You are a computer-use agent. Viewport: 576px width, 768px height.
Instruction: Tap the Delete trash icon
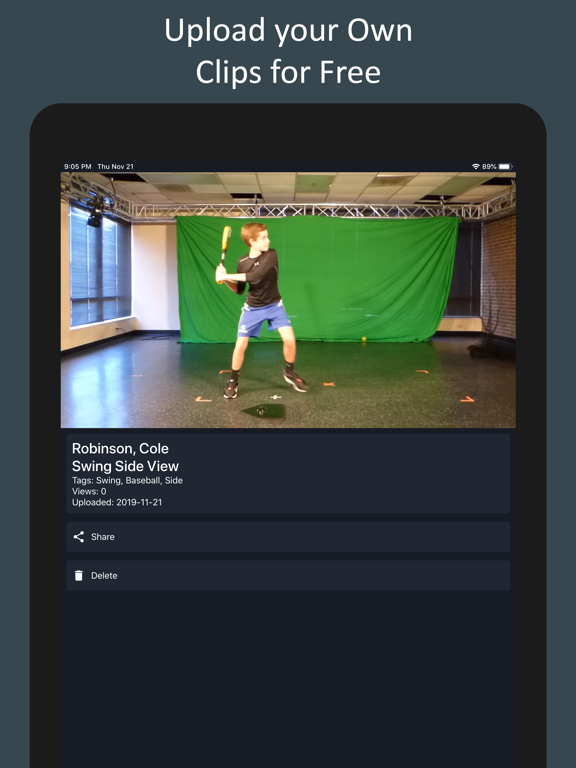point(78,576)
